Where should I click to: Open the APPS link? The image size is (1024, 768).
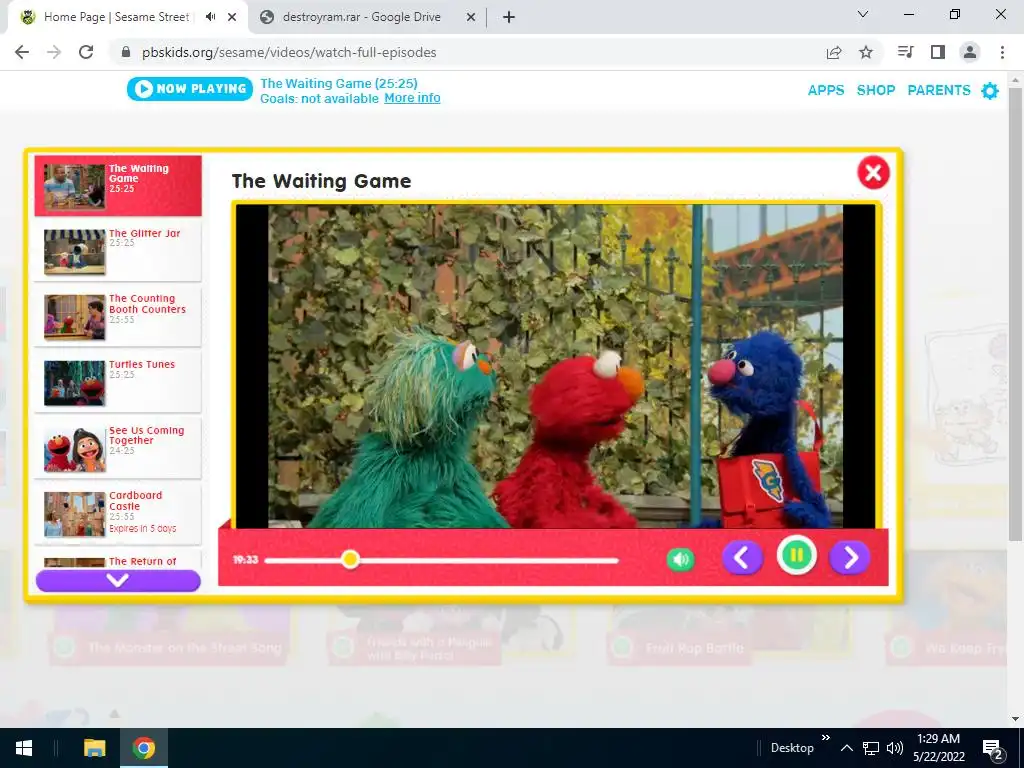tap(826, 90)
